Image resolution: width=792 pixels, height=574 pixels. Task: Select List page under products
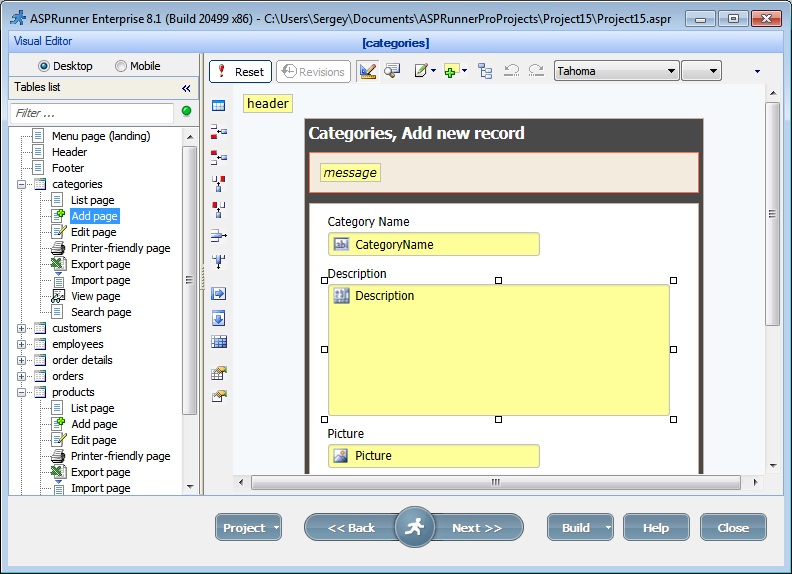(x=92, y=408)
